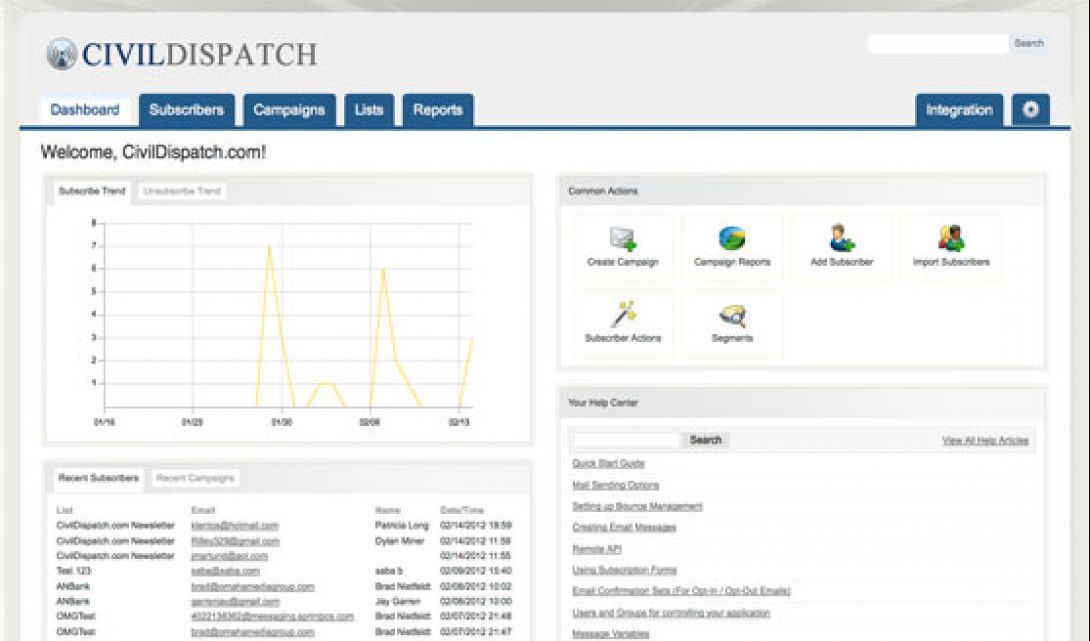The height and width of the screenshot is (641, 1090).
Task: Open the Remote API help link
Action: (596, 549)
